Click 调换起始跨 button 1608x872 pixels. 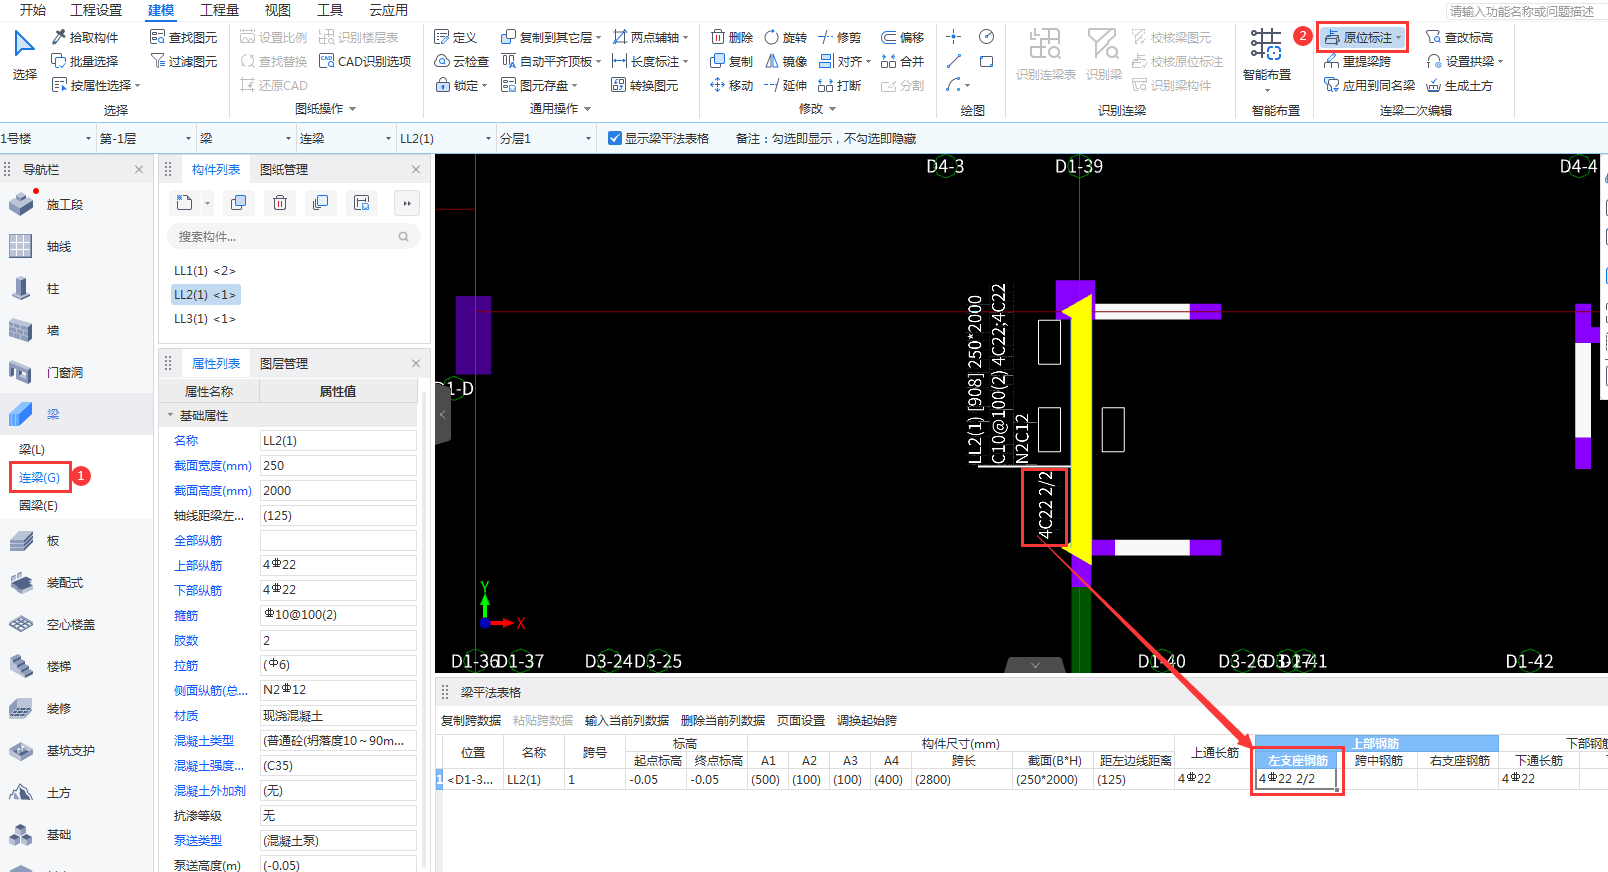click(867, 720)
